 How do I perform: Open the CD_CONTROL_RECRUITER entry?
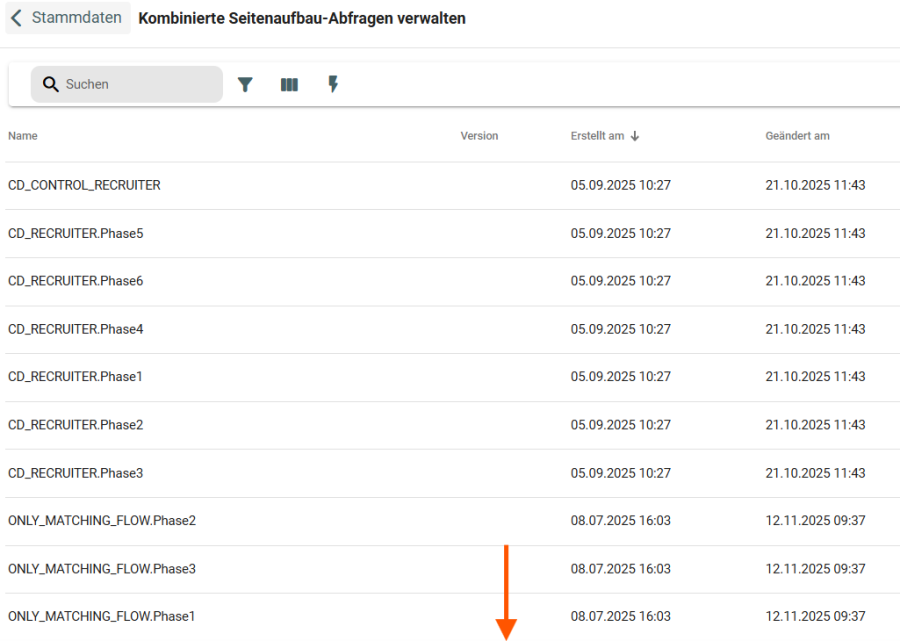pyautogui.click(x=84, y=185)
